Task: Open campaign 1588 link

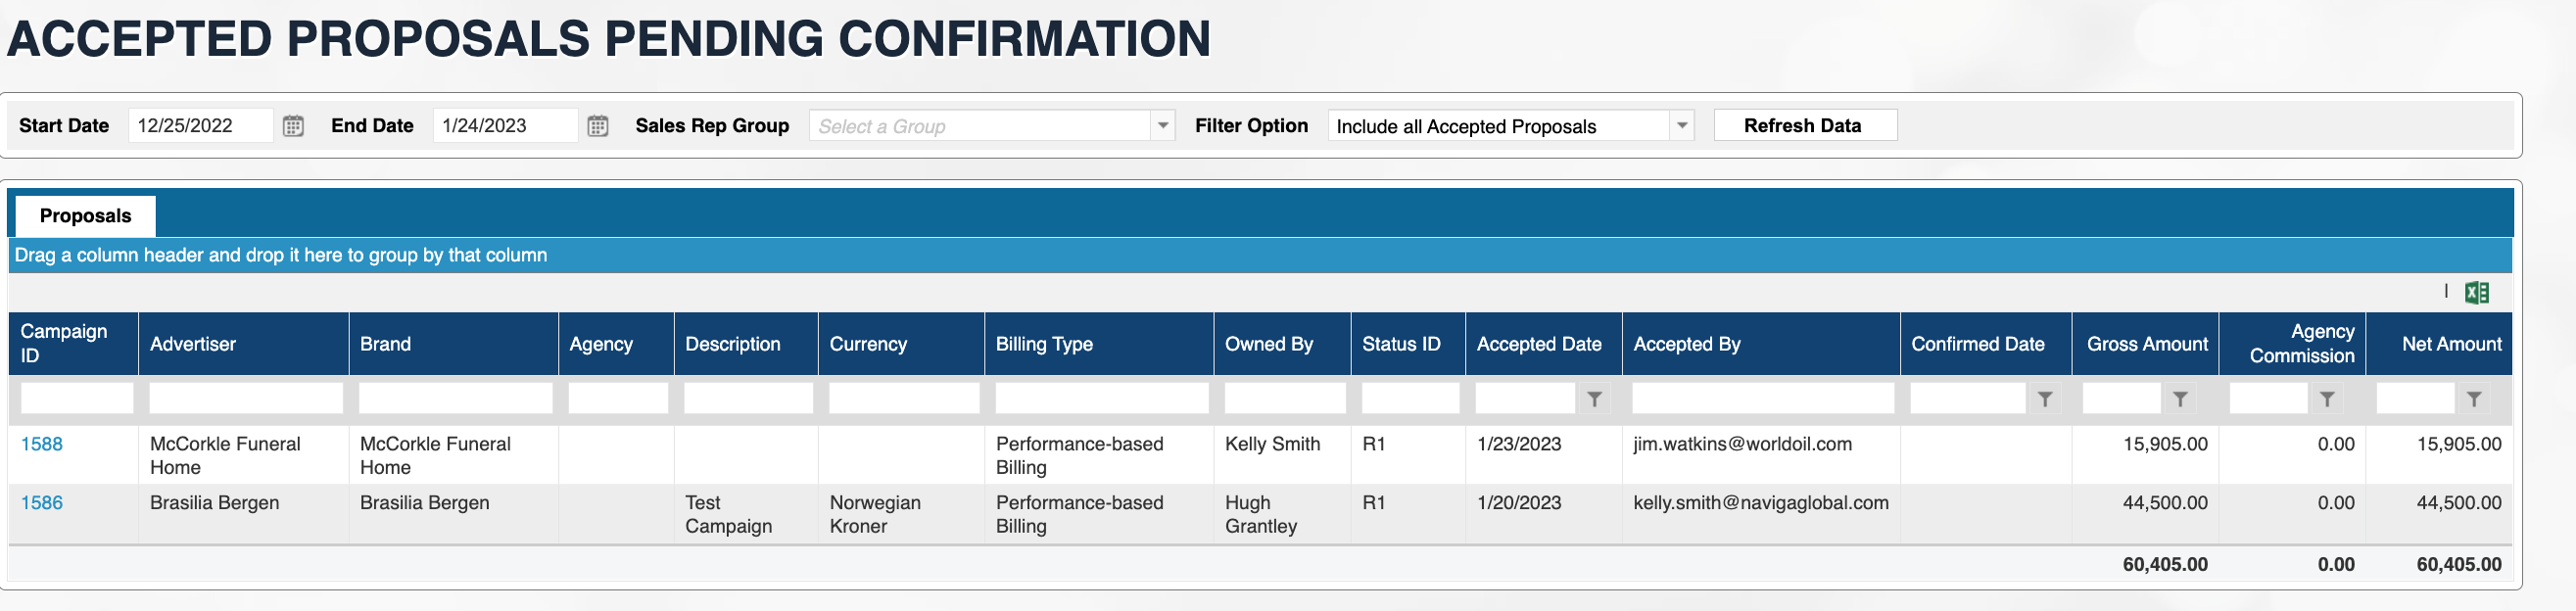Action: point(42,444)
